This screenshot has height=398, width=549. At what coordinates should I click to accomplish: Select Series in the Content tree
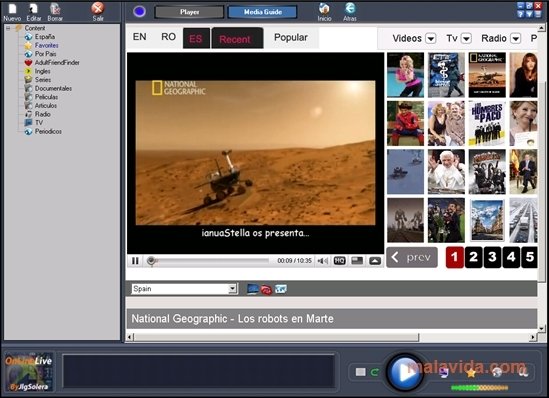pyautogui.click(x=43, y=80)
